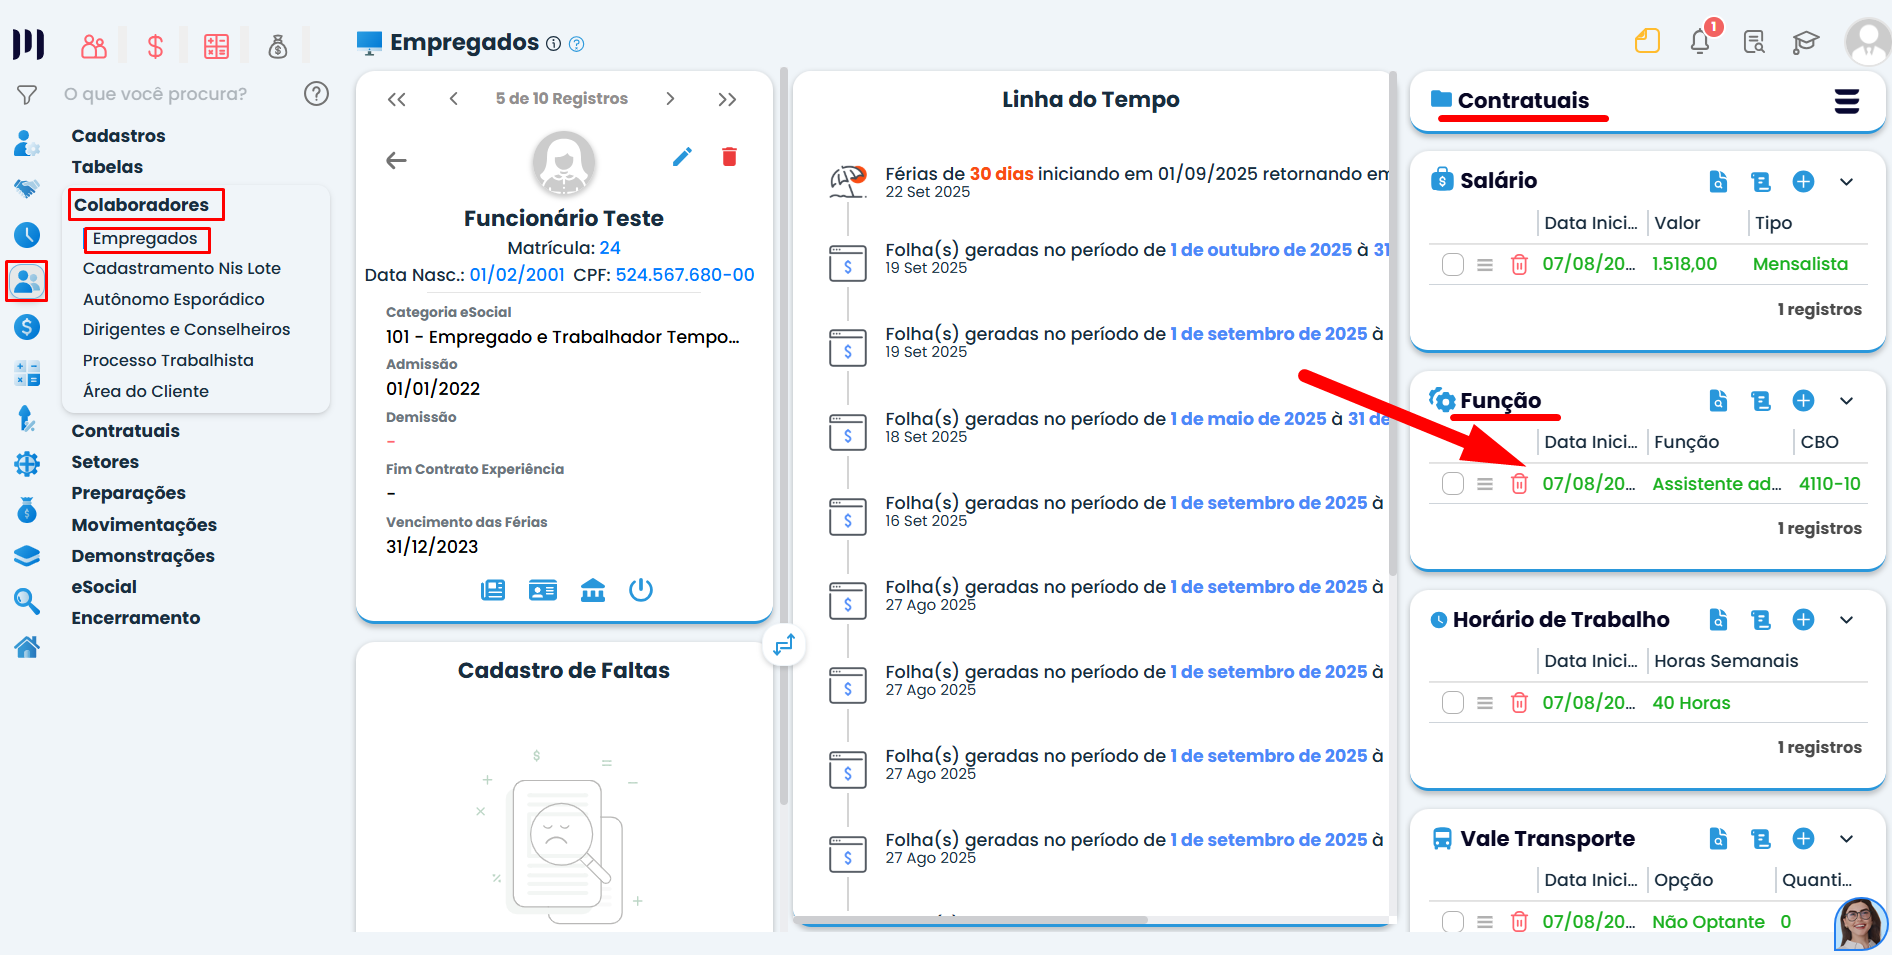Click the home icon in left sidebar
This screenshot has width=1892, height=955.
tap(27, 647)
